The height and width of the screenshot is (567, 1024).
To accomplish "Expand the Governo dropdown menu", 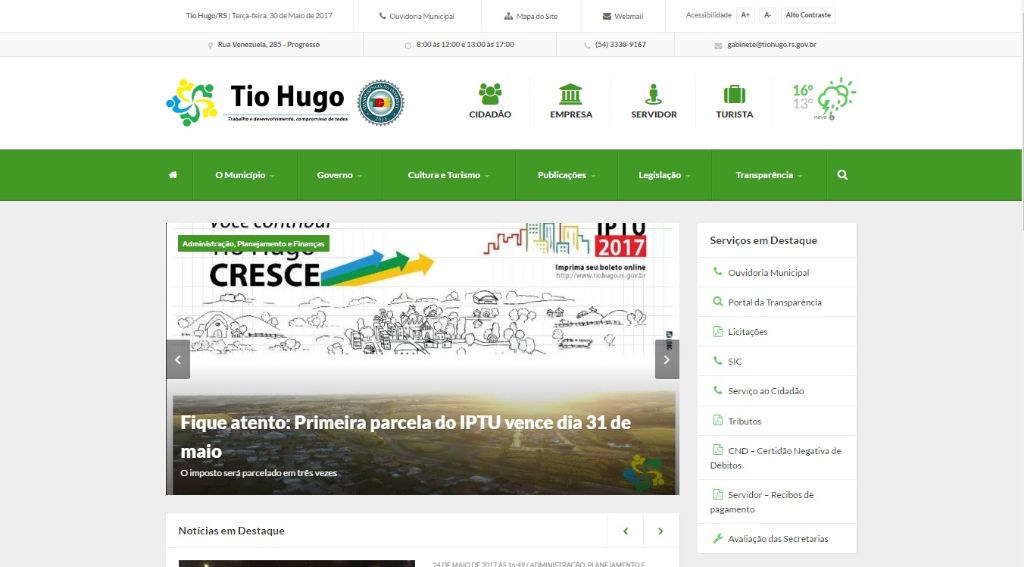I will (x=339, y=175).
